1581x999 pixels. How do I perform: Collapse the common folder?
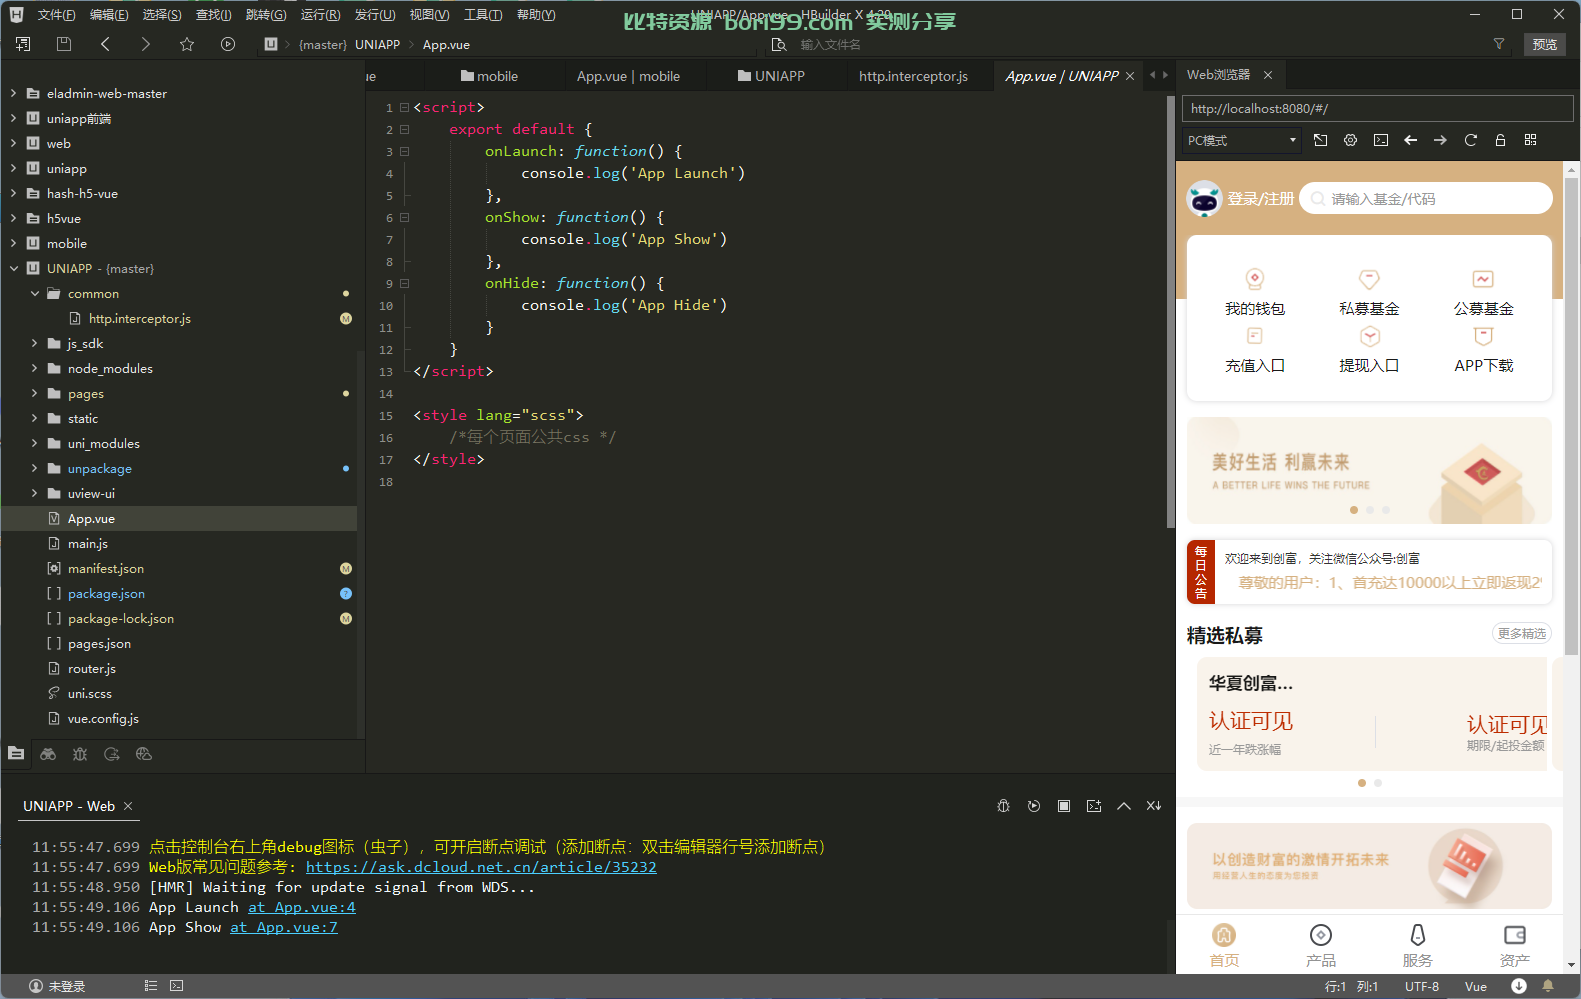34,293
